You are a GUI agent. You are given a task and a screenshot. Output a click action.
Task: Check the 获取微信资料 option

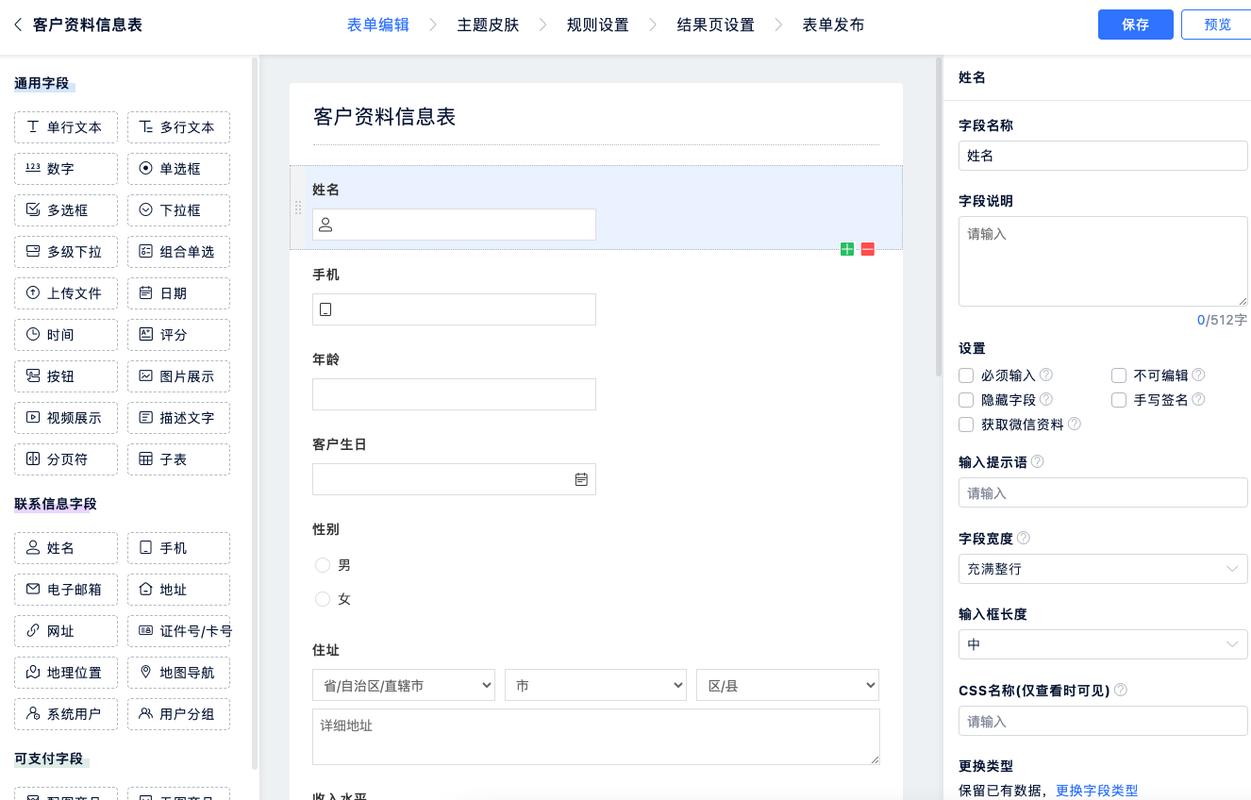tap(966, 424)
